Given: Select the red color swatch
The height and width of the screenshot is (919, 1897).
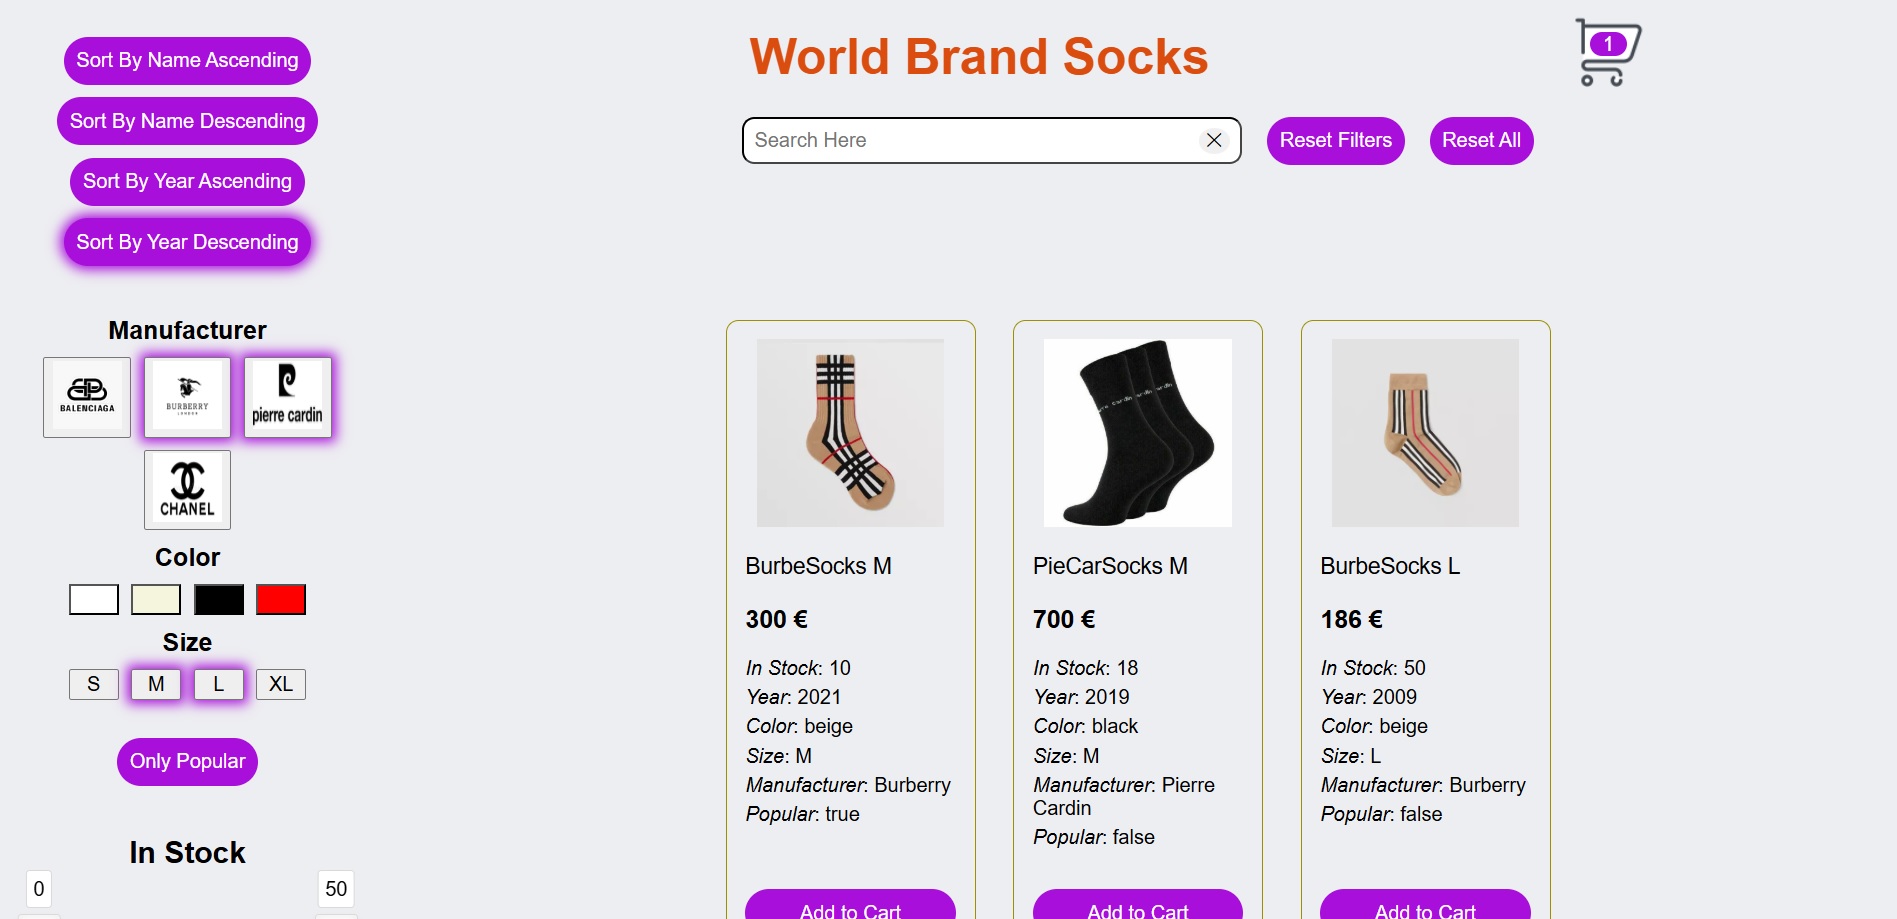Looking at the screenshot, I should (281, 599).
